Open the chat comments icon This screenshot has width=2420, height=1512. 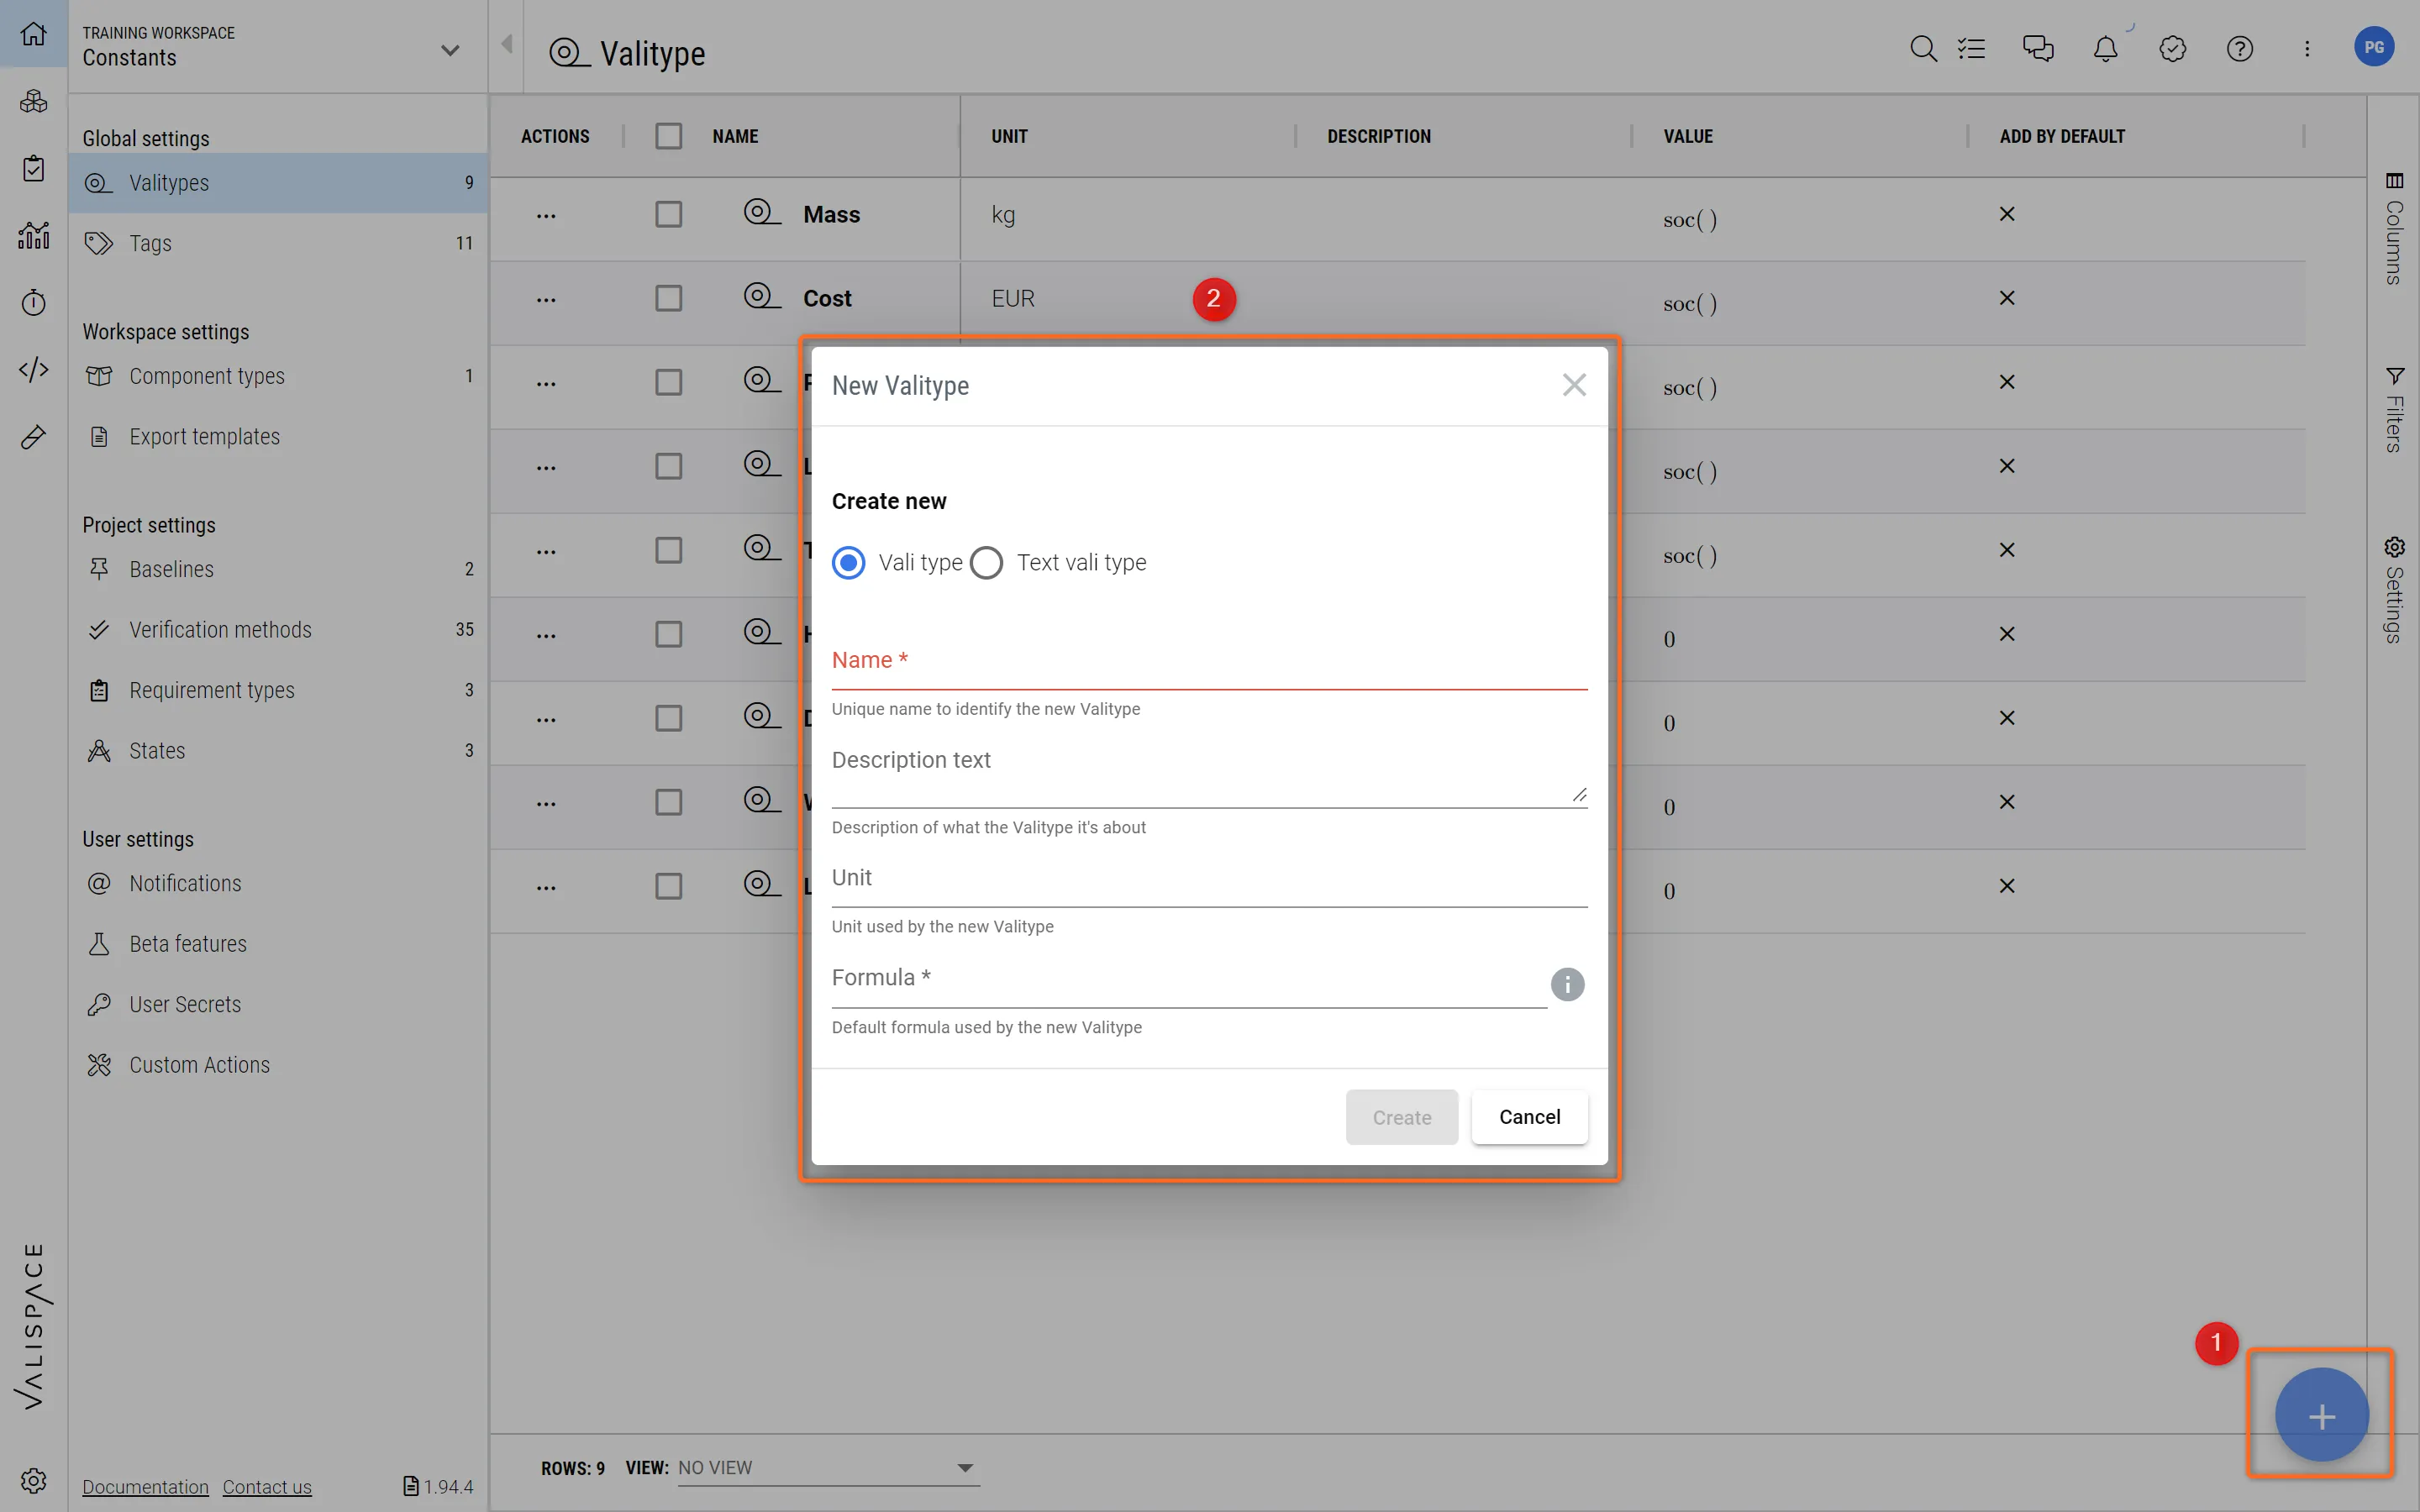tap(2037, 48)
